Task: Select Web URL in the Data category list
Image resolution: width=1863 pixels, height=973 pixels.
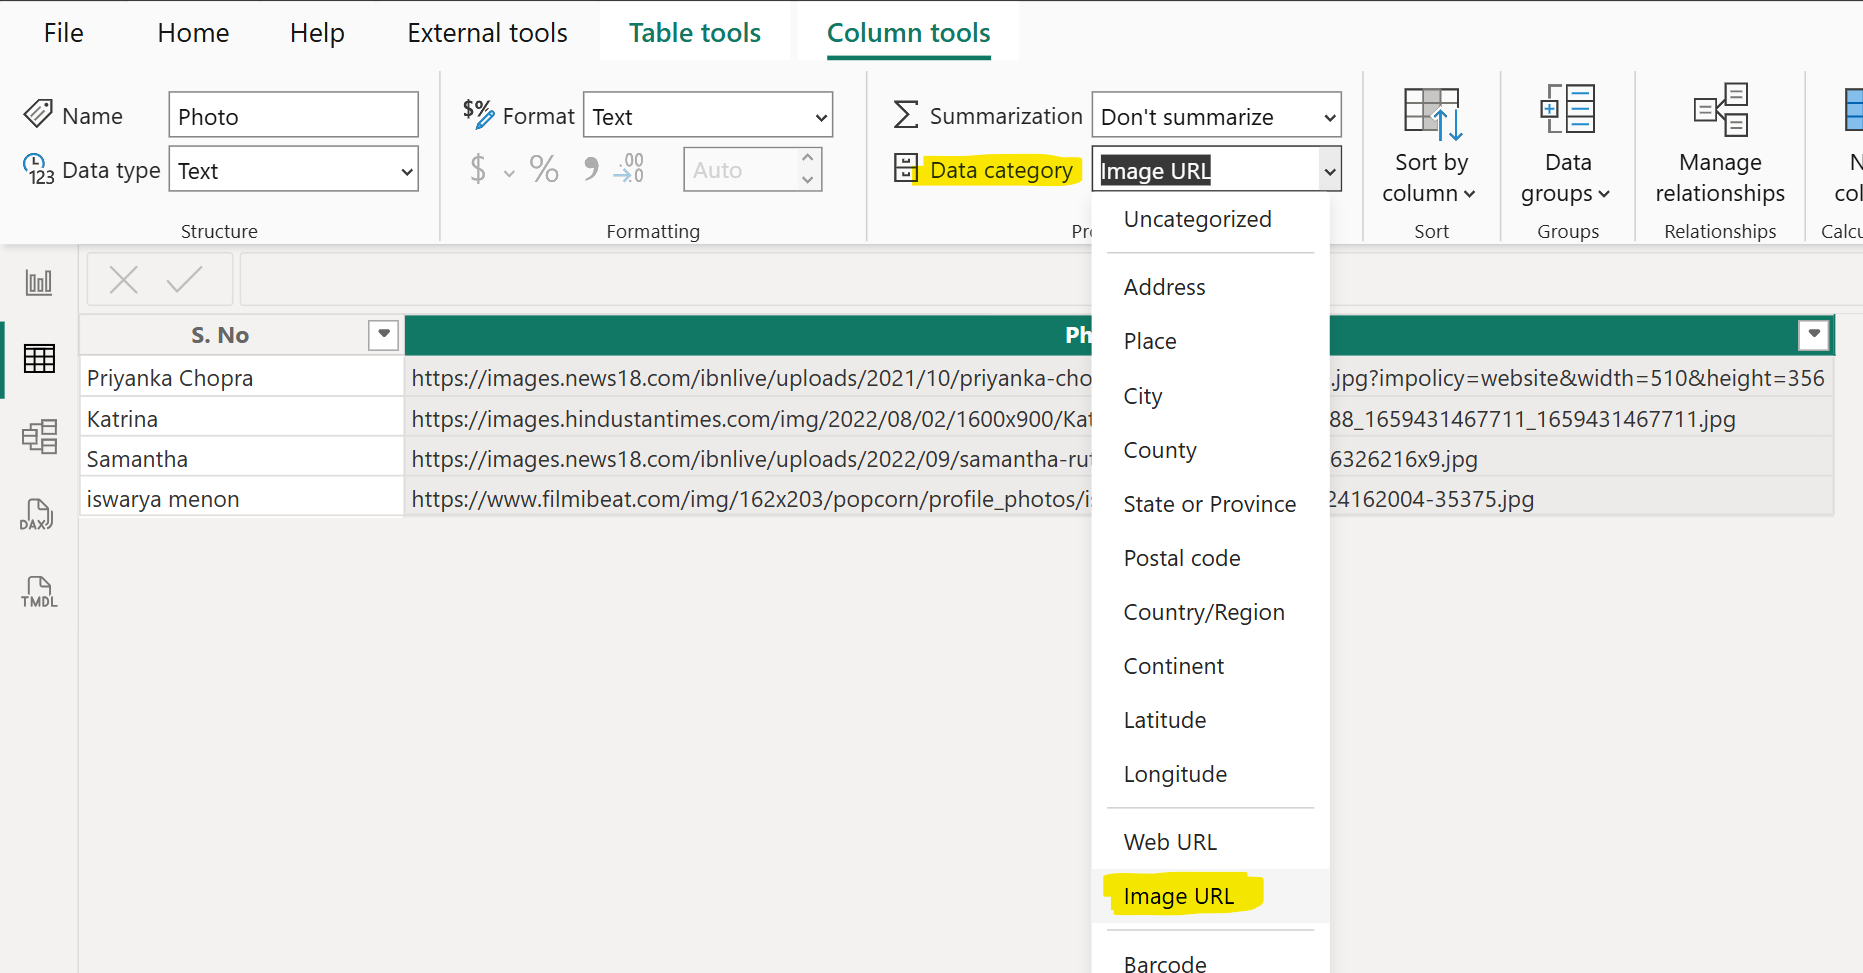Action: click(1169, 841)
